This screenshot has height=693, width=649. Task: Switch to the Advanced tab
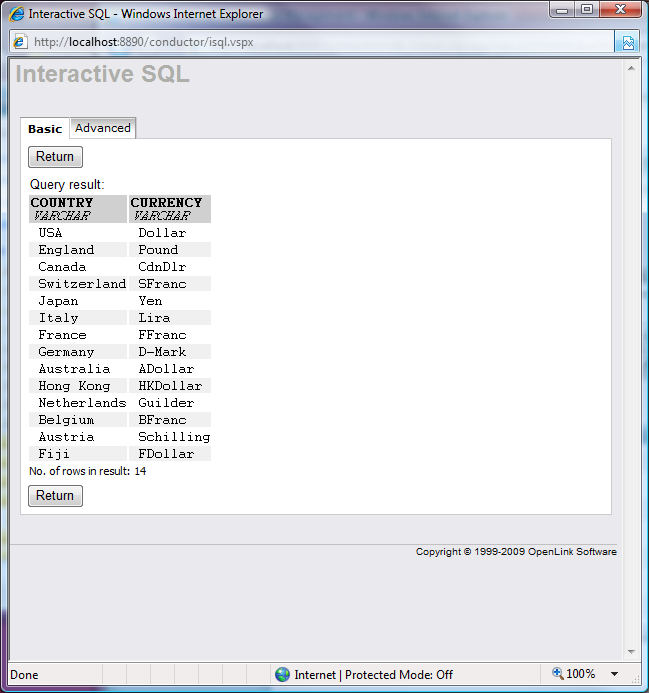pyautogui.click(x=103, y=128)
